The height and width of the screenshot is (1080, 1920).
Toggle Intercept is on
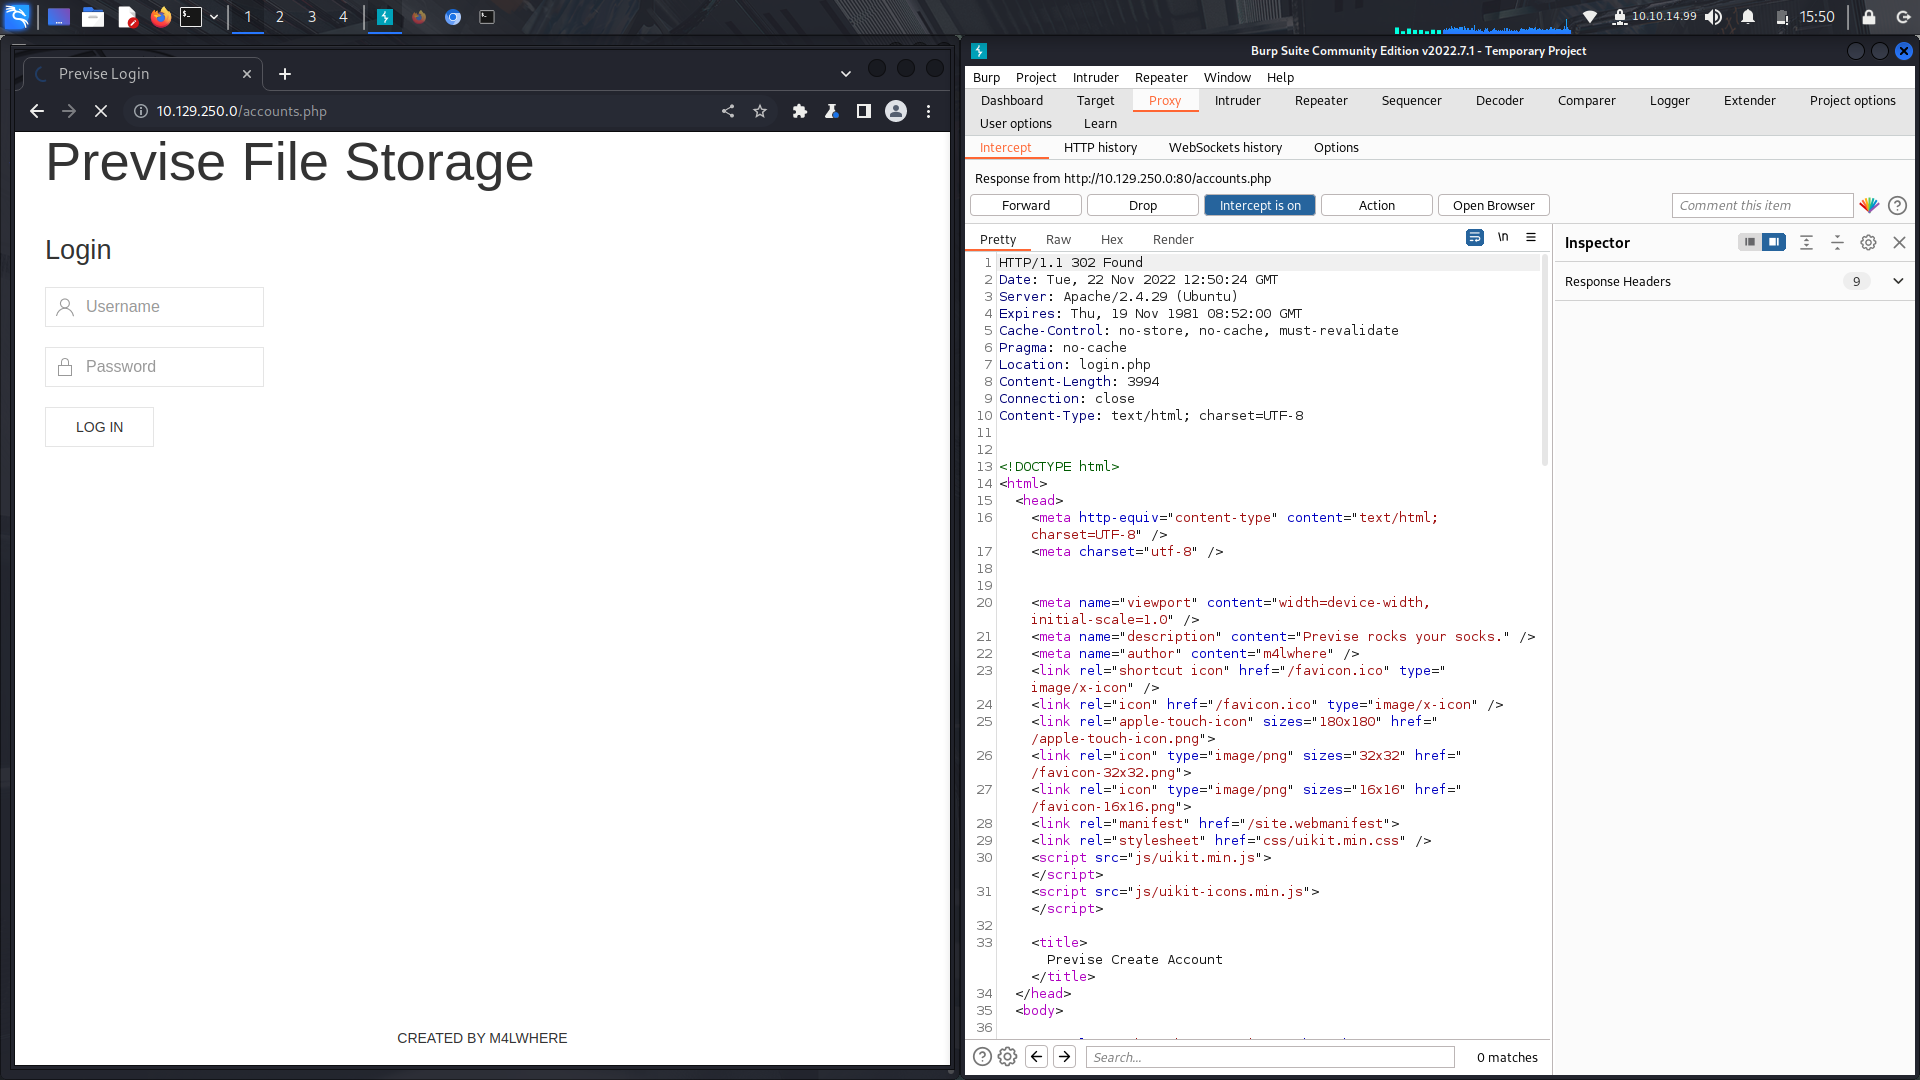click(x=1259, y=204)
